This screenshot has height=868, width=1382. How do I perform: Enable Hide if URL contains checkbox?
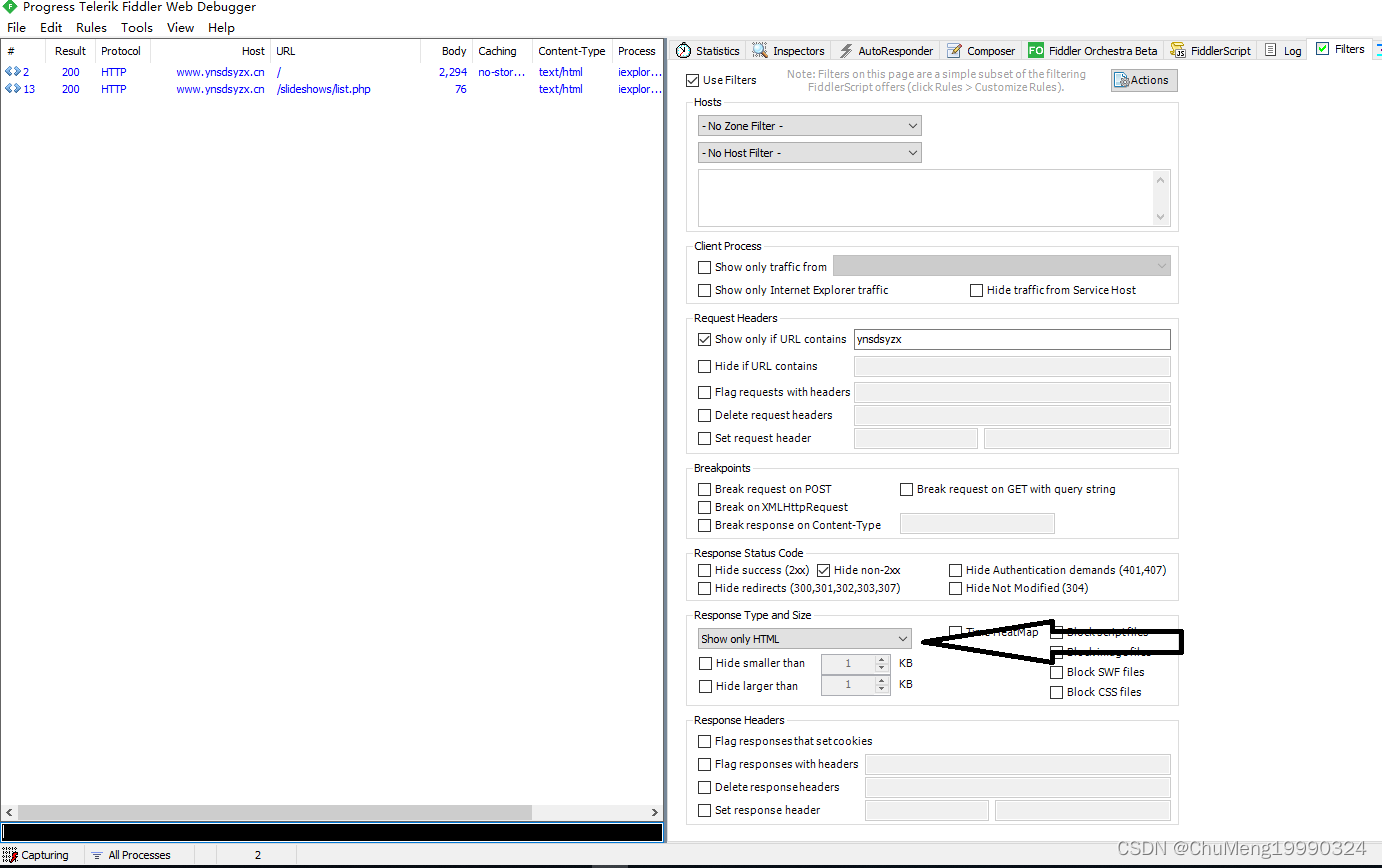[705, 366]
